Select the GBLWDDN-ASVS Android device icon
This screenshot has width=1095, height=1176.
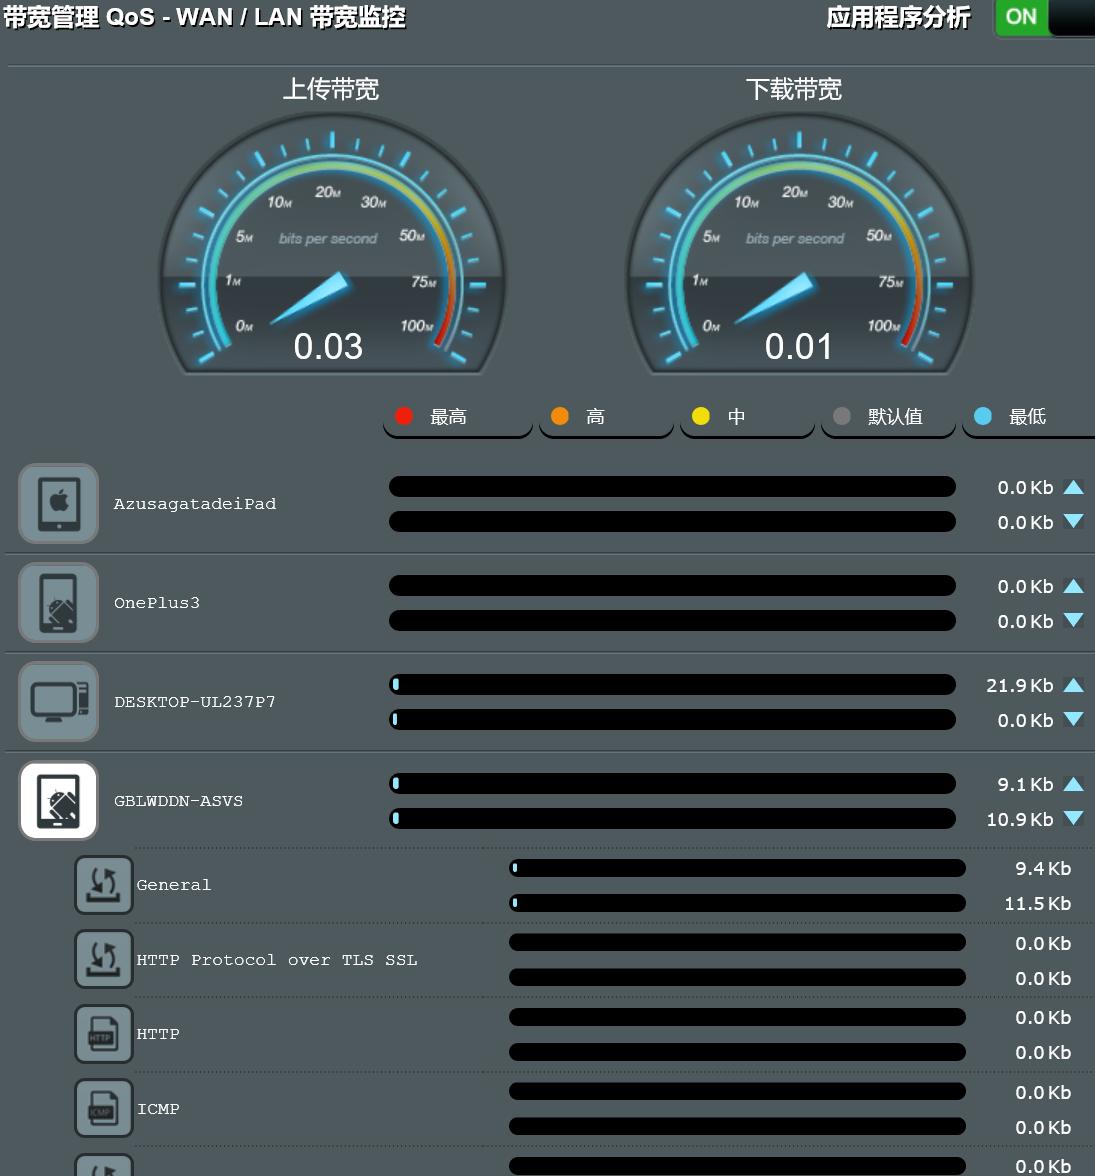57,800
